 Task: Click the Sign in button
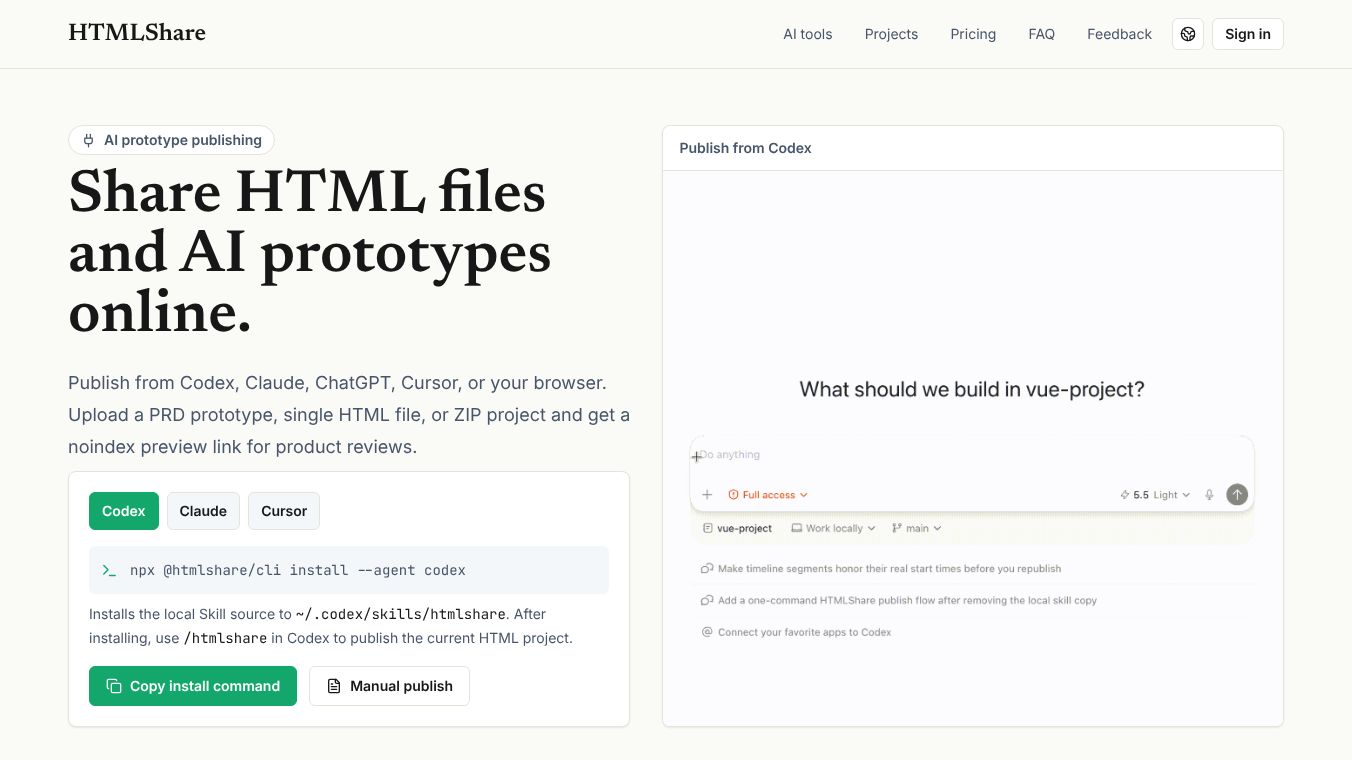pos(1248,34)
